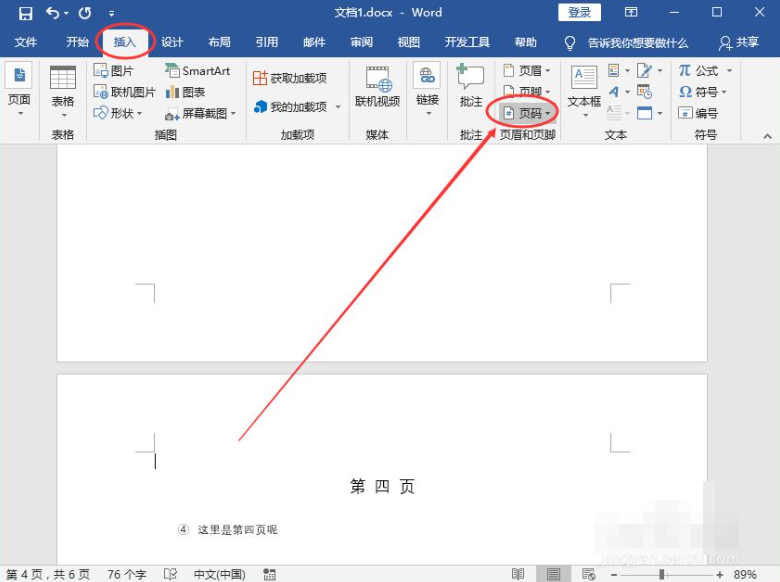Viewport: 780px width, 582px height.
Task: Expand the 形状 shapes dropdown
Action: coord(116,113)
